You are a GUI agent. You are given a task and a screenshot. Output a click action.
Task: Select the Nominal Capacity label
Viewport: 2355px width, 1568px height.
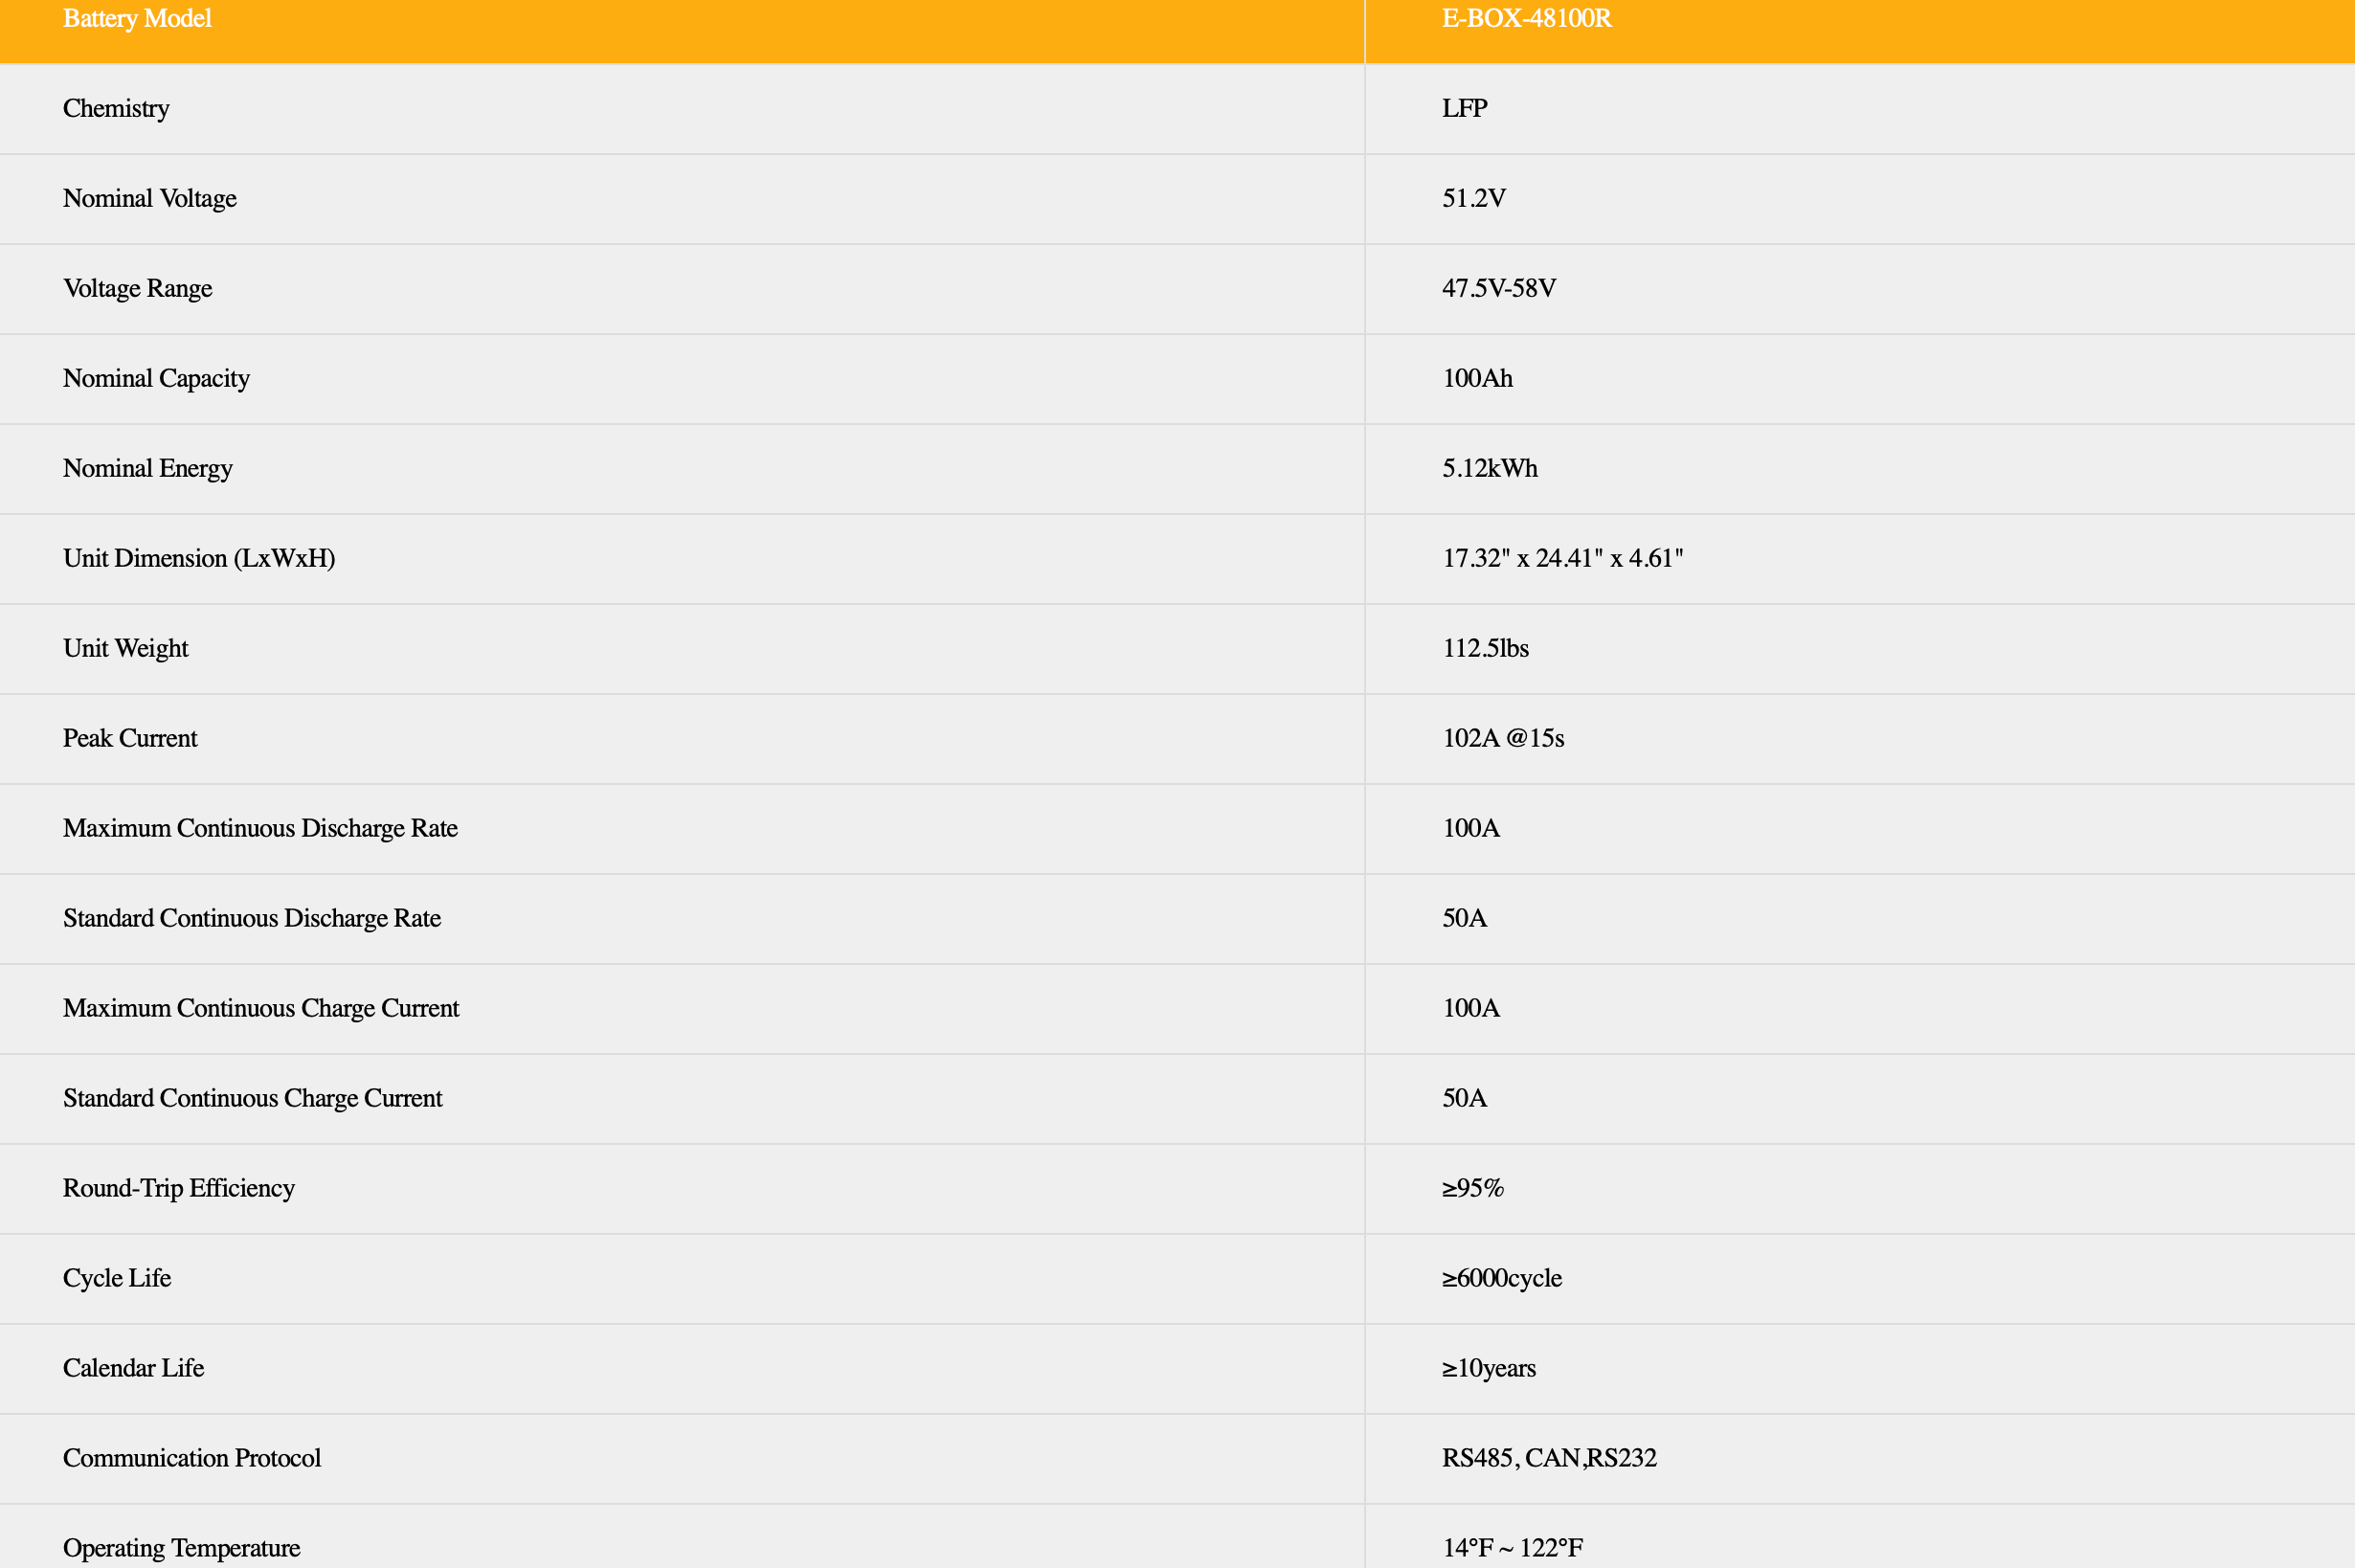pyautogui.click(x=156, y=378)
